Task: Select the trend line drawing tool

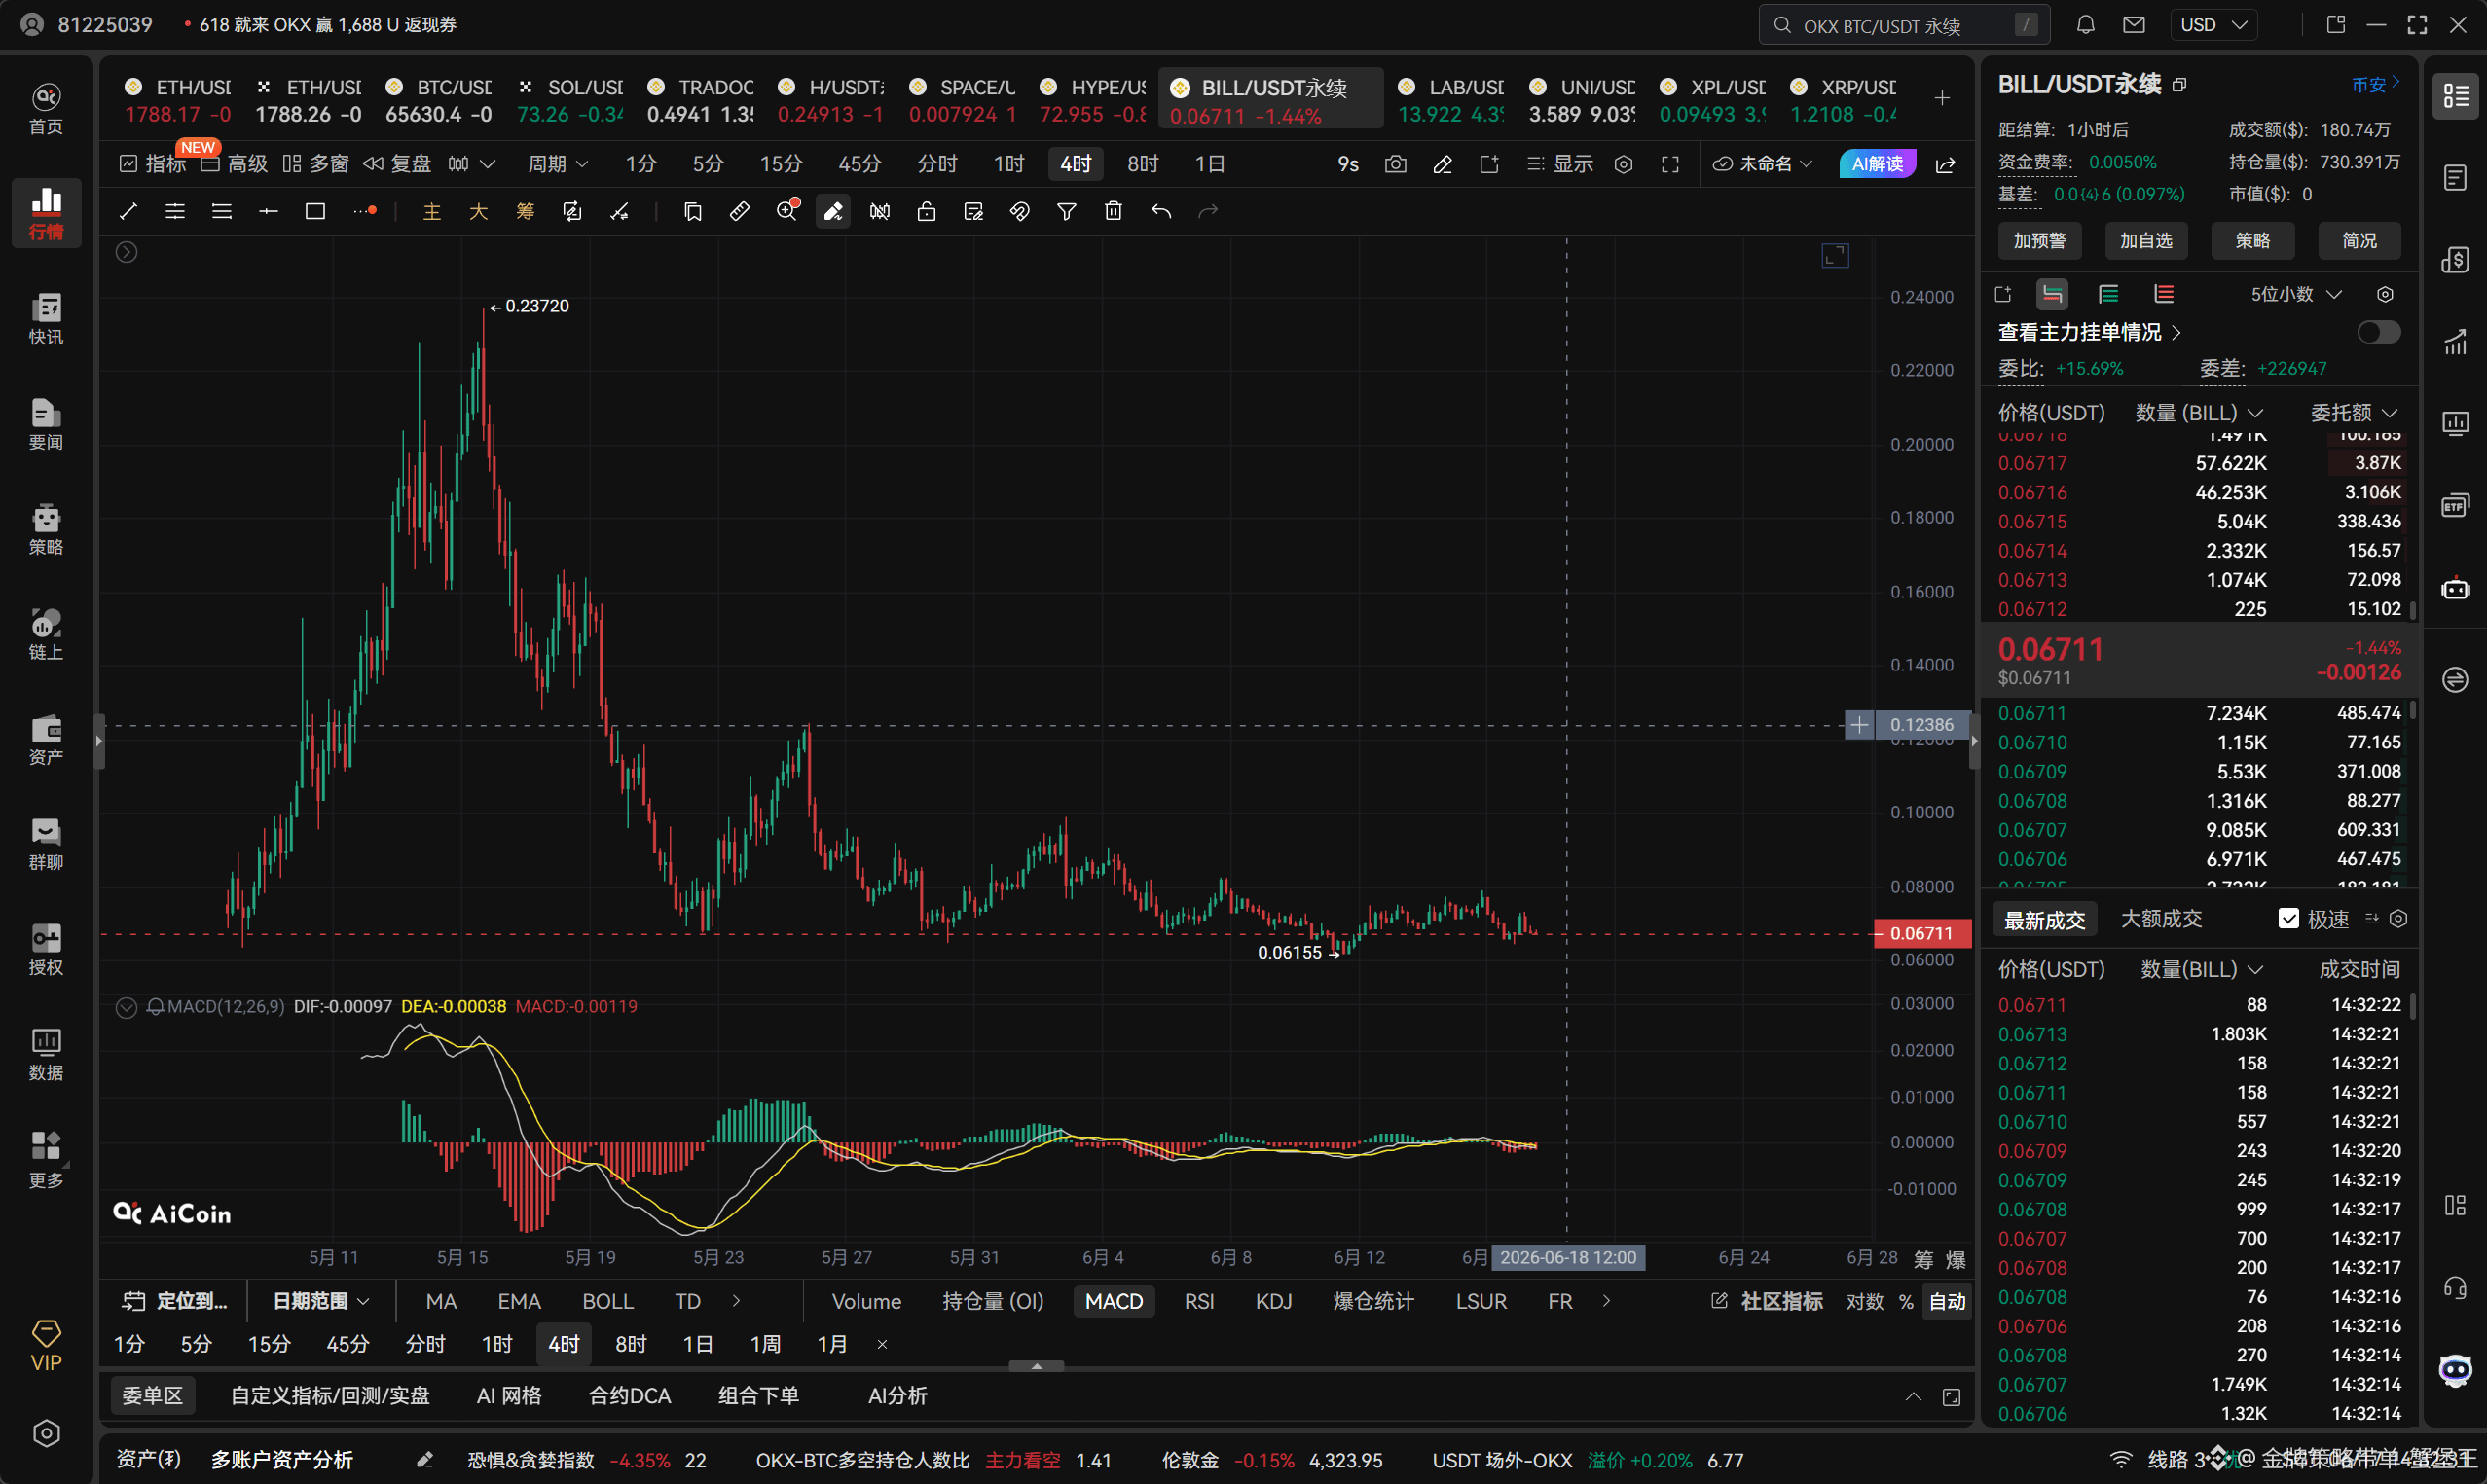Action: (x=128, y=211)
